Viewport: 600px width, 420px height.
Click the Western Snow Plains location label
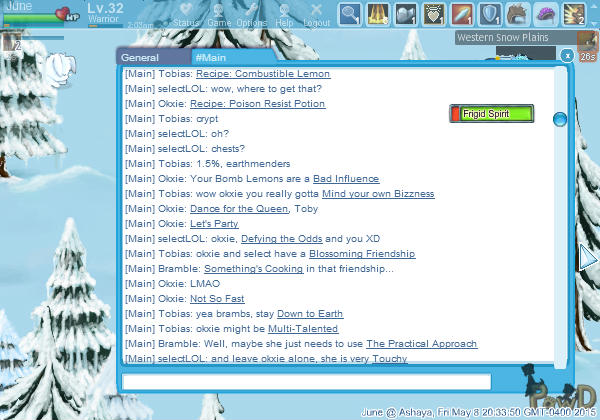point(502,37)
